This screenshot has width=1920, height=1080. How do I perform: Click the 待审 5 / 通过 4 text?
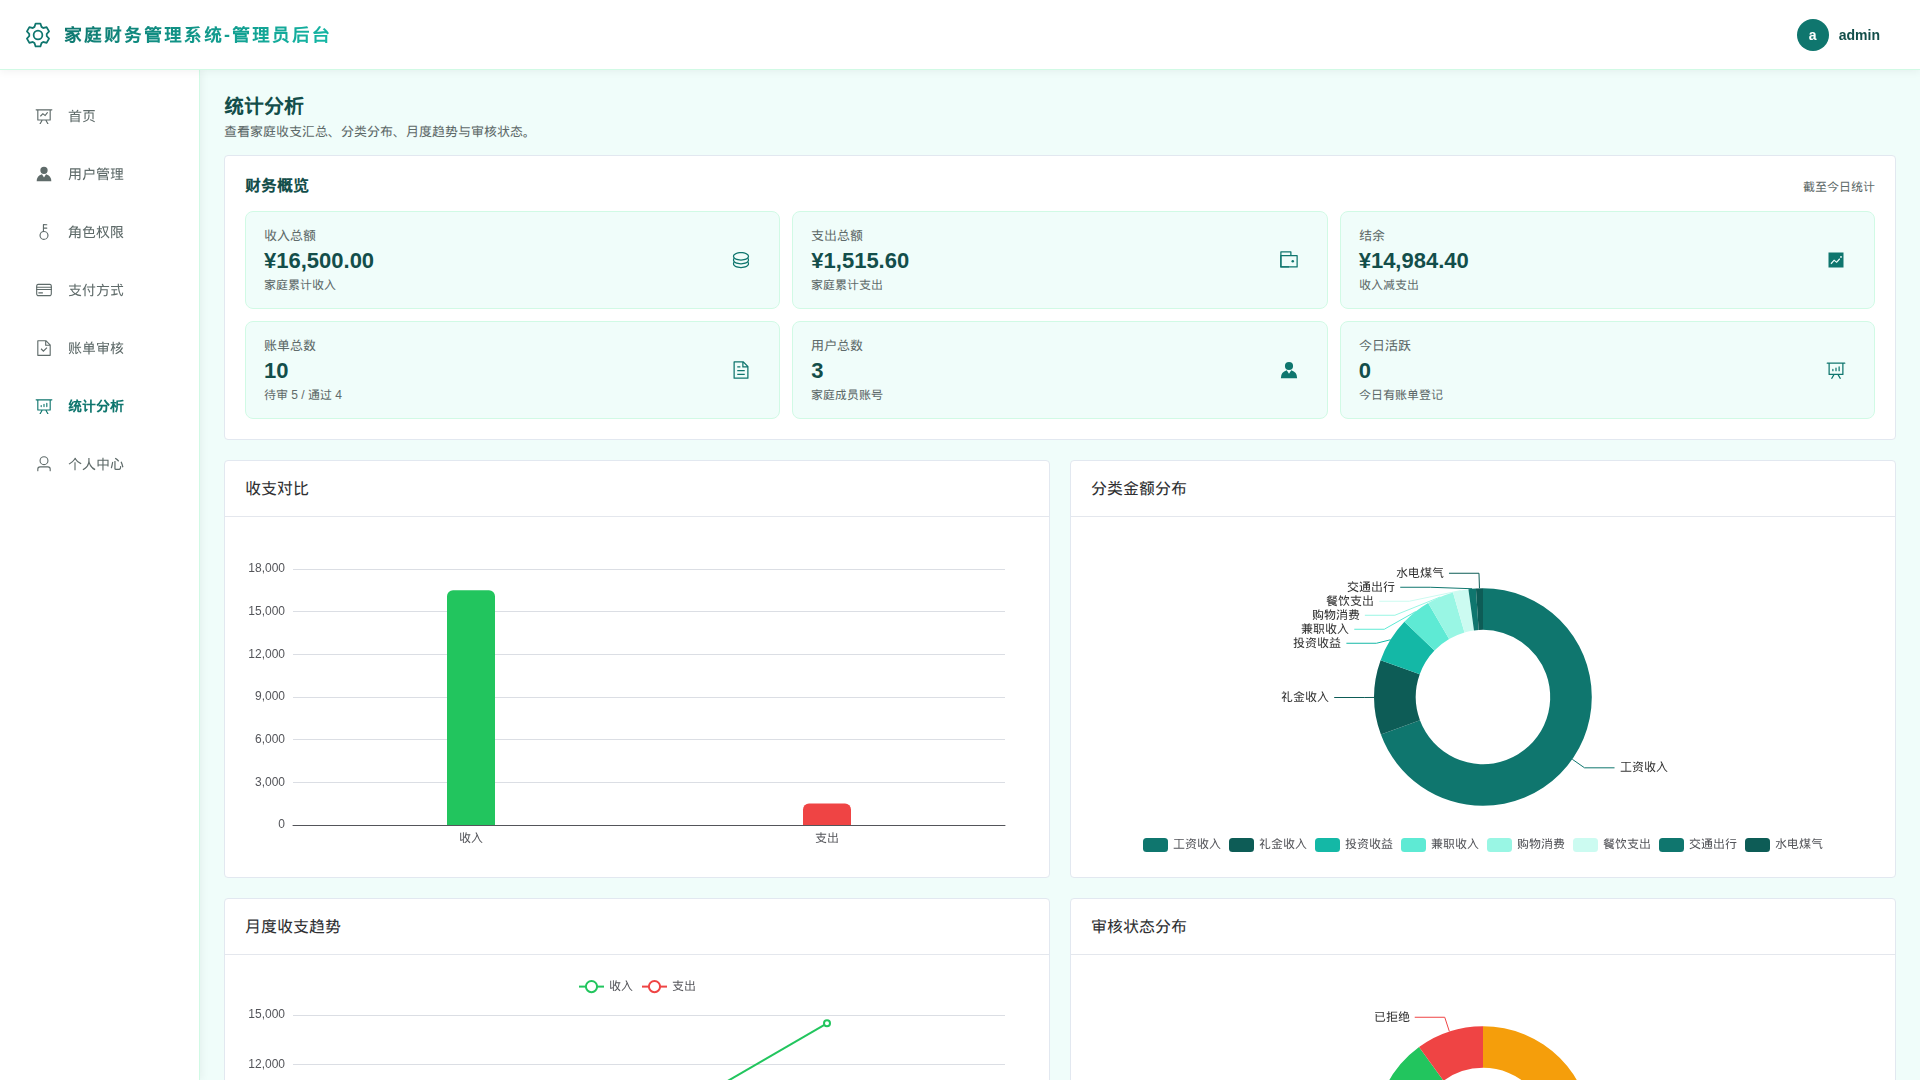click(303, 395)
